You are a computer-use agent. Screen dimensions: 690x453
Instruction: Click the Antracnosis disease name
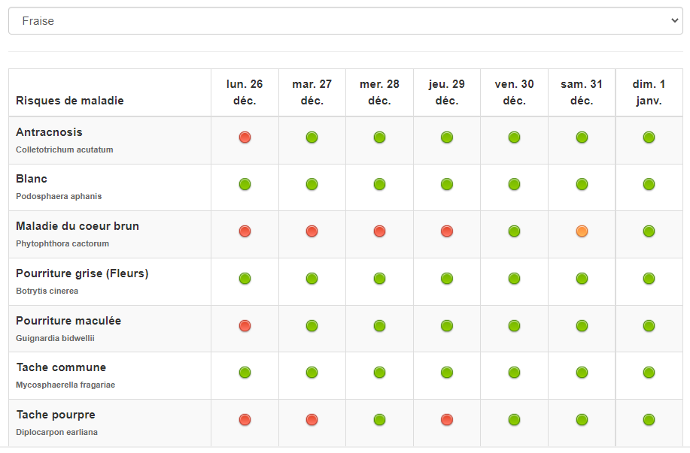tap(49, 132)
